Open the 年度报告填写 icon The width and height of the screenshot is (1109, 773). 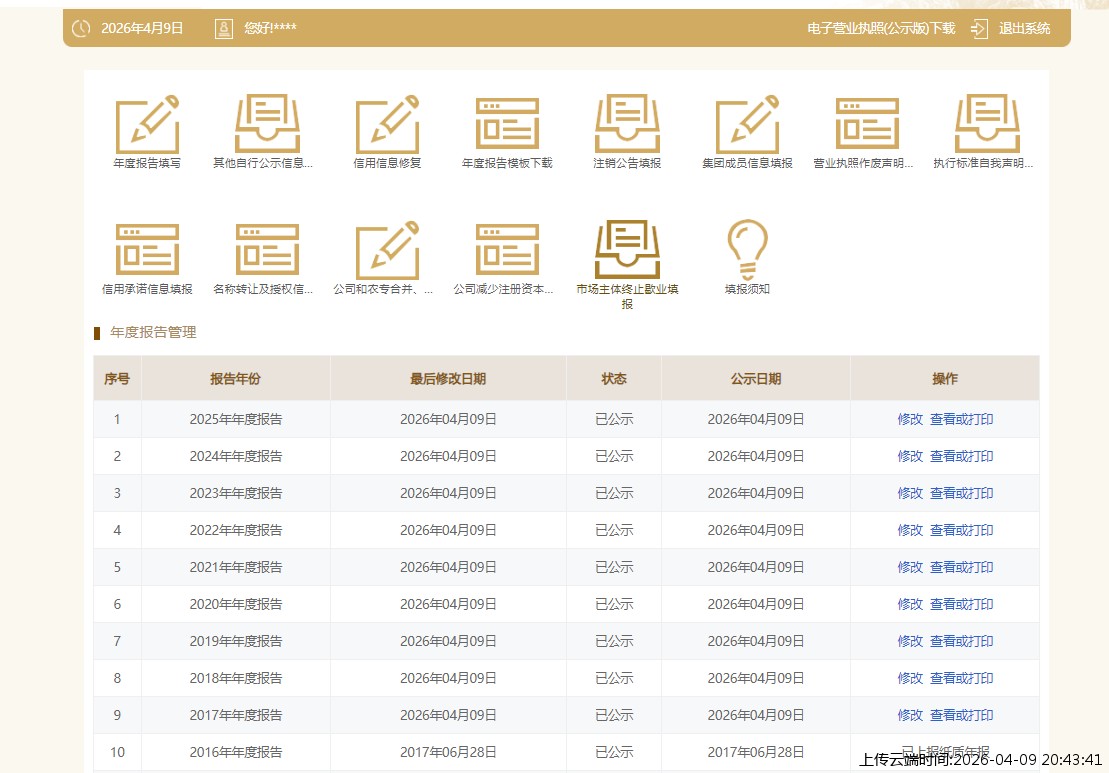pyautogui.click(x=147, y=126)
